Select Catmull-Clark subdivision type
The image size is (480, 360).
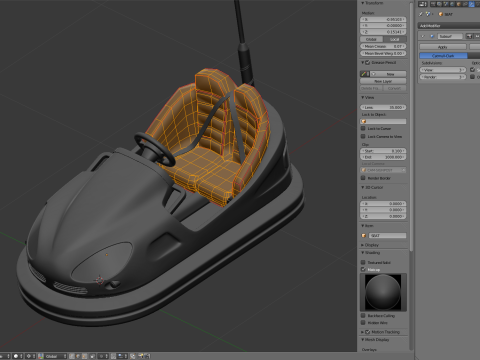click(443, 56)
